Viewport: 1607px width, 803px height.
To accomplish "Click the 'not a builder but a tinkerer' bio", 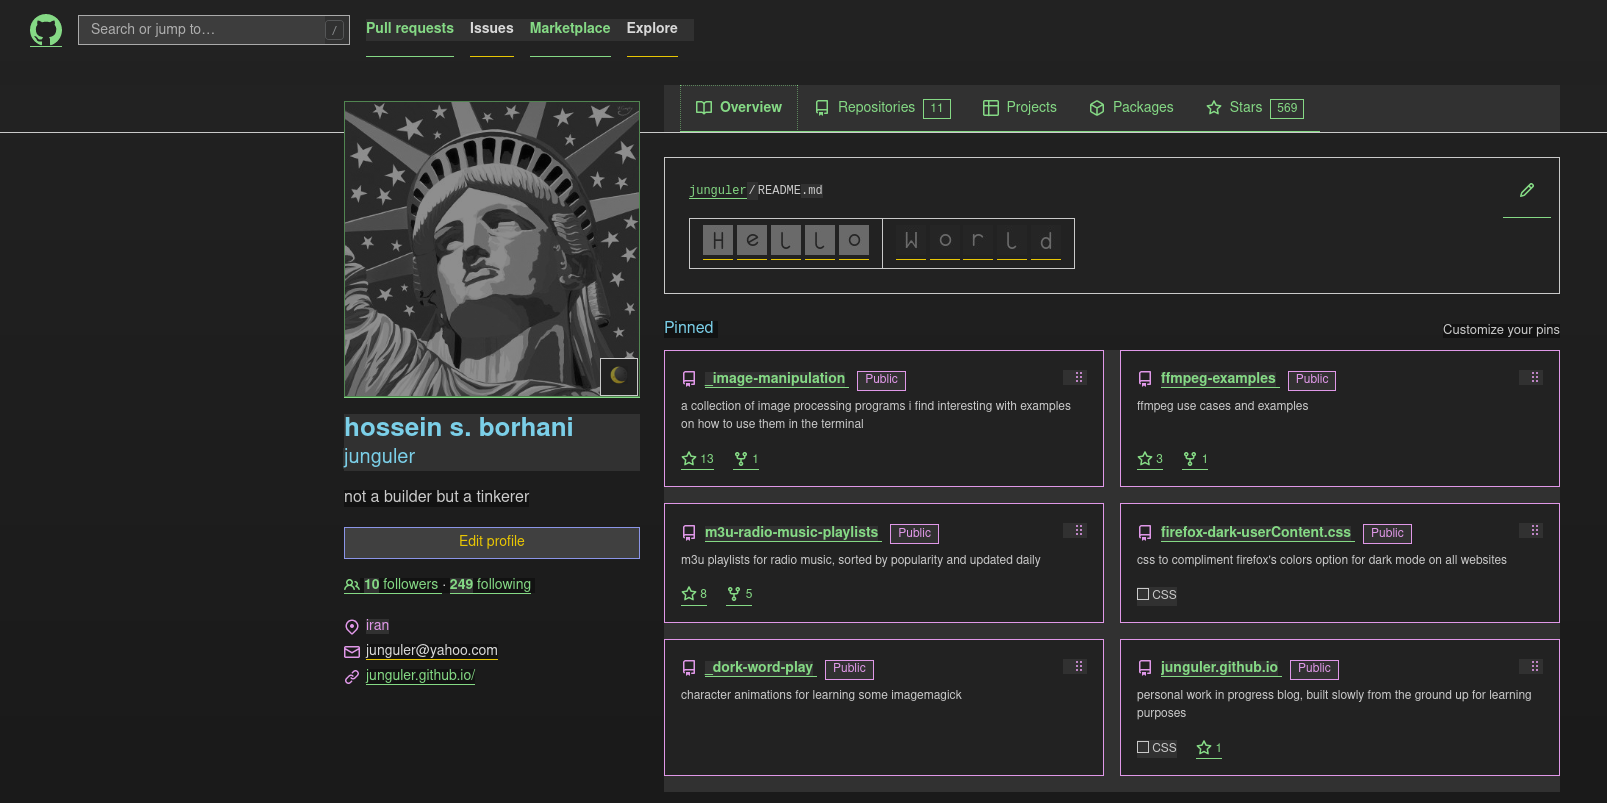I will click(x=436, y=497).
